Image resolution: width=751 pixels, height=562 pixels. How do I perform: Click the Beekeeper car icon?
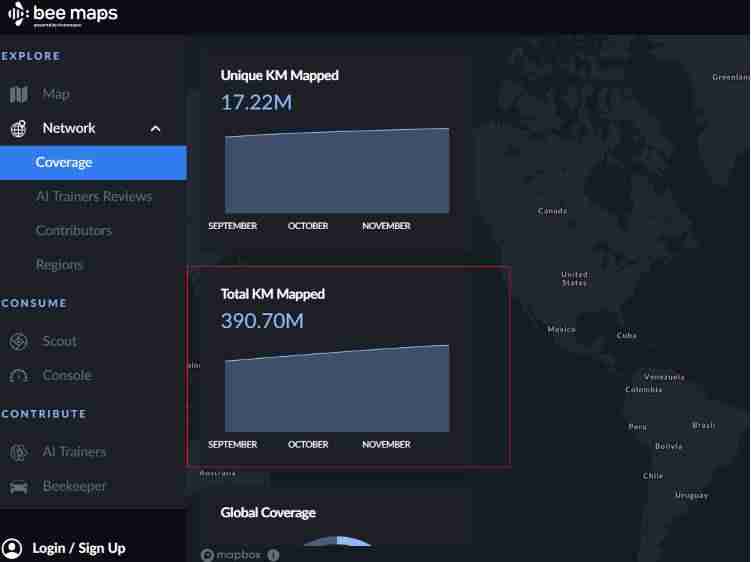click(x=19, y=487)
